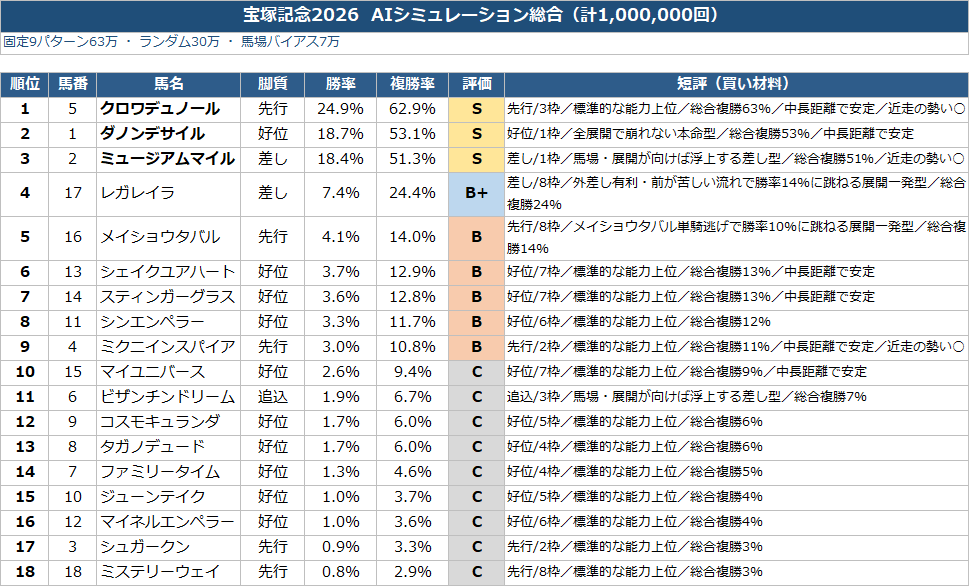Click the 脚質 column header
The width and height of the screenshot is (969, 586).
[273, 84]
